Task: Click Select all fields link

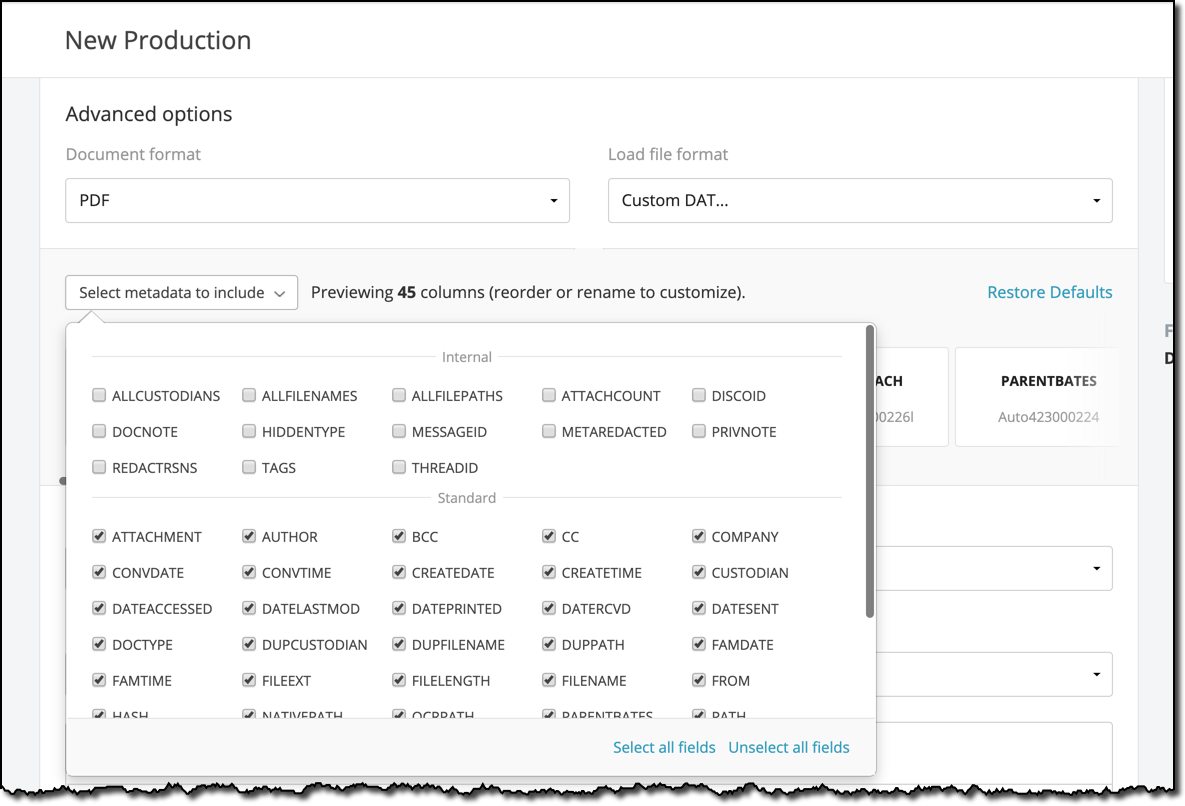Action: [664, 747]
